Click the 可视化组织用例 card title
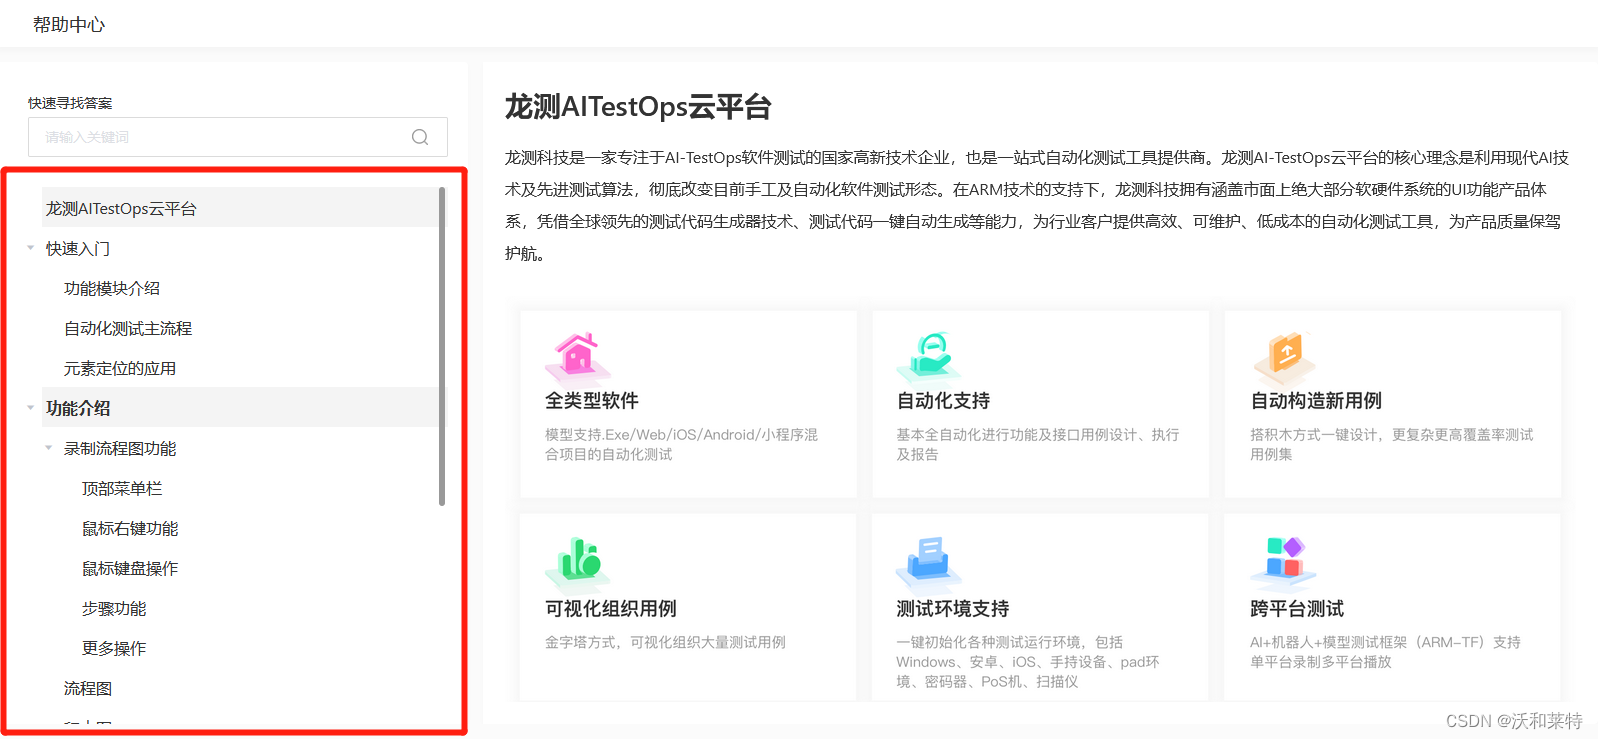The height and width of the screenshot is (739, 1598). coord(611,608)
